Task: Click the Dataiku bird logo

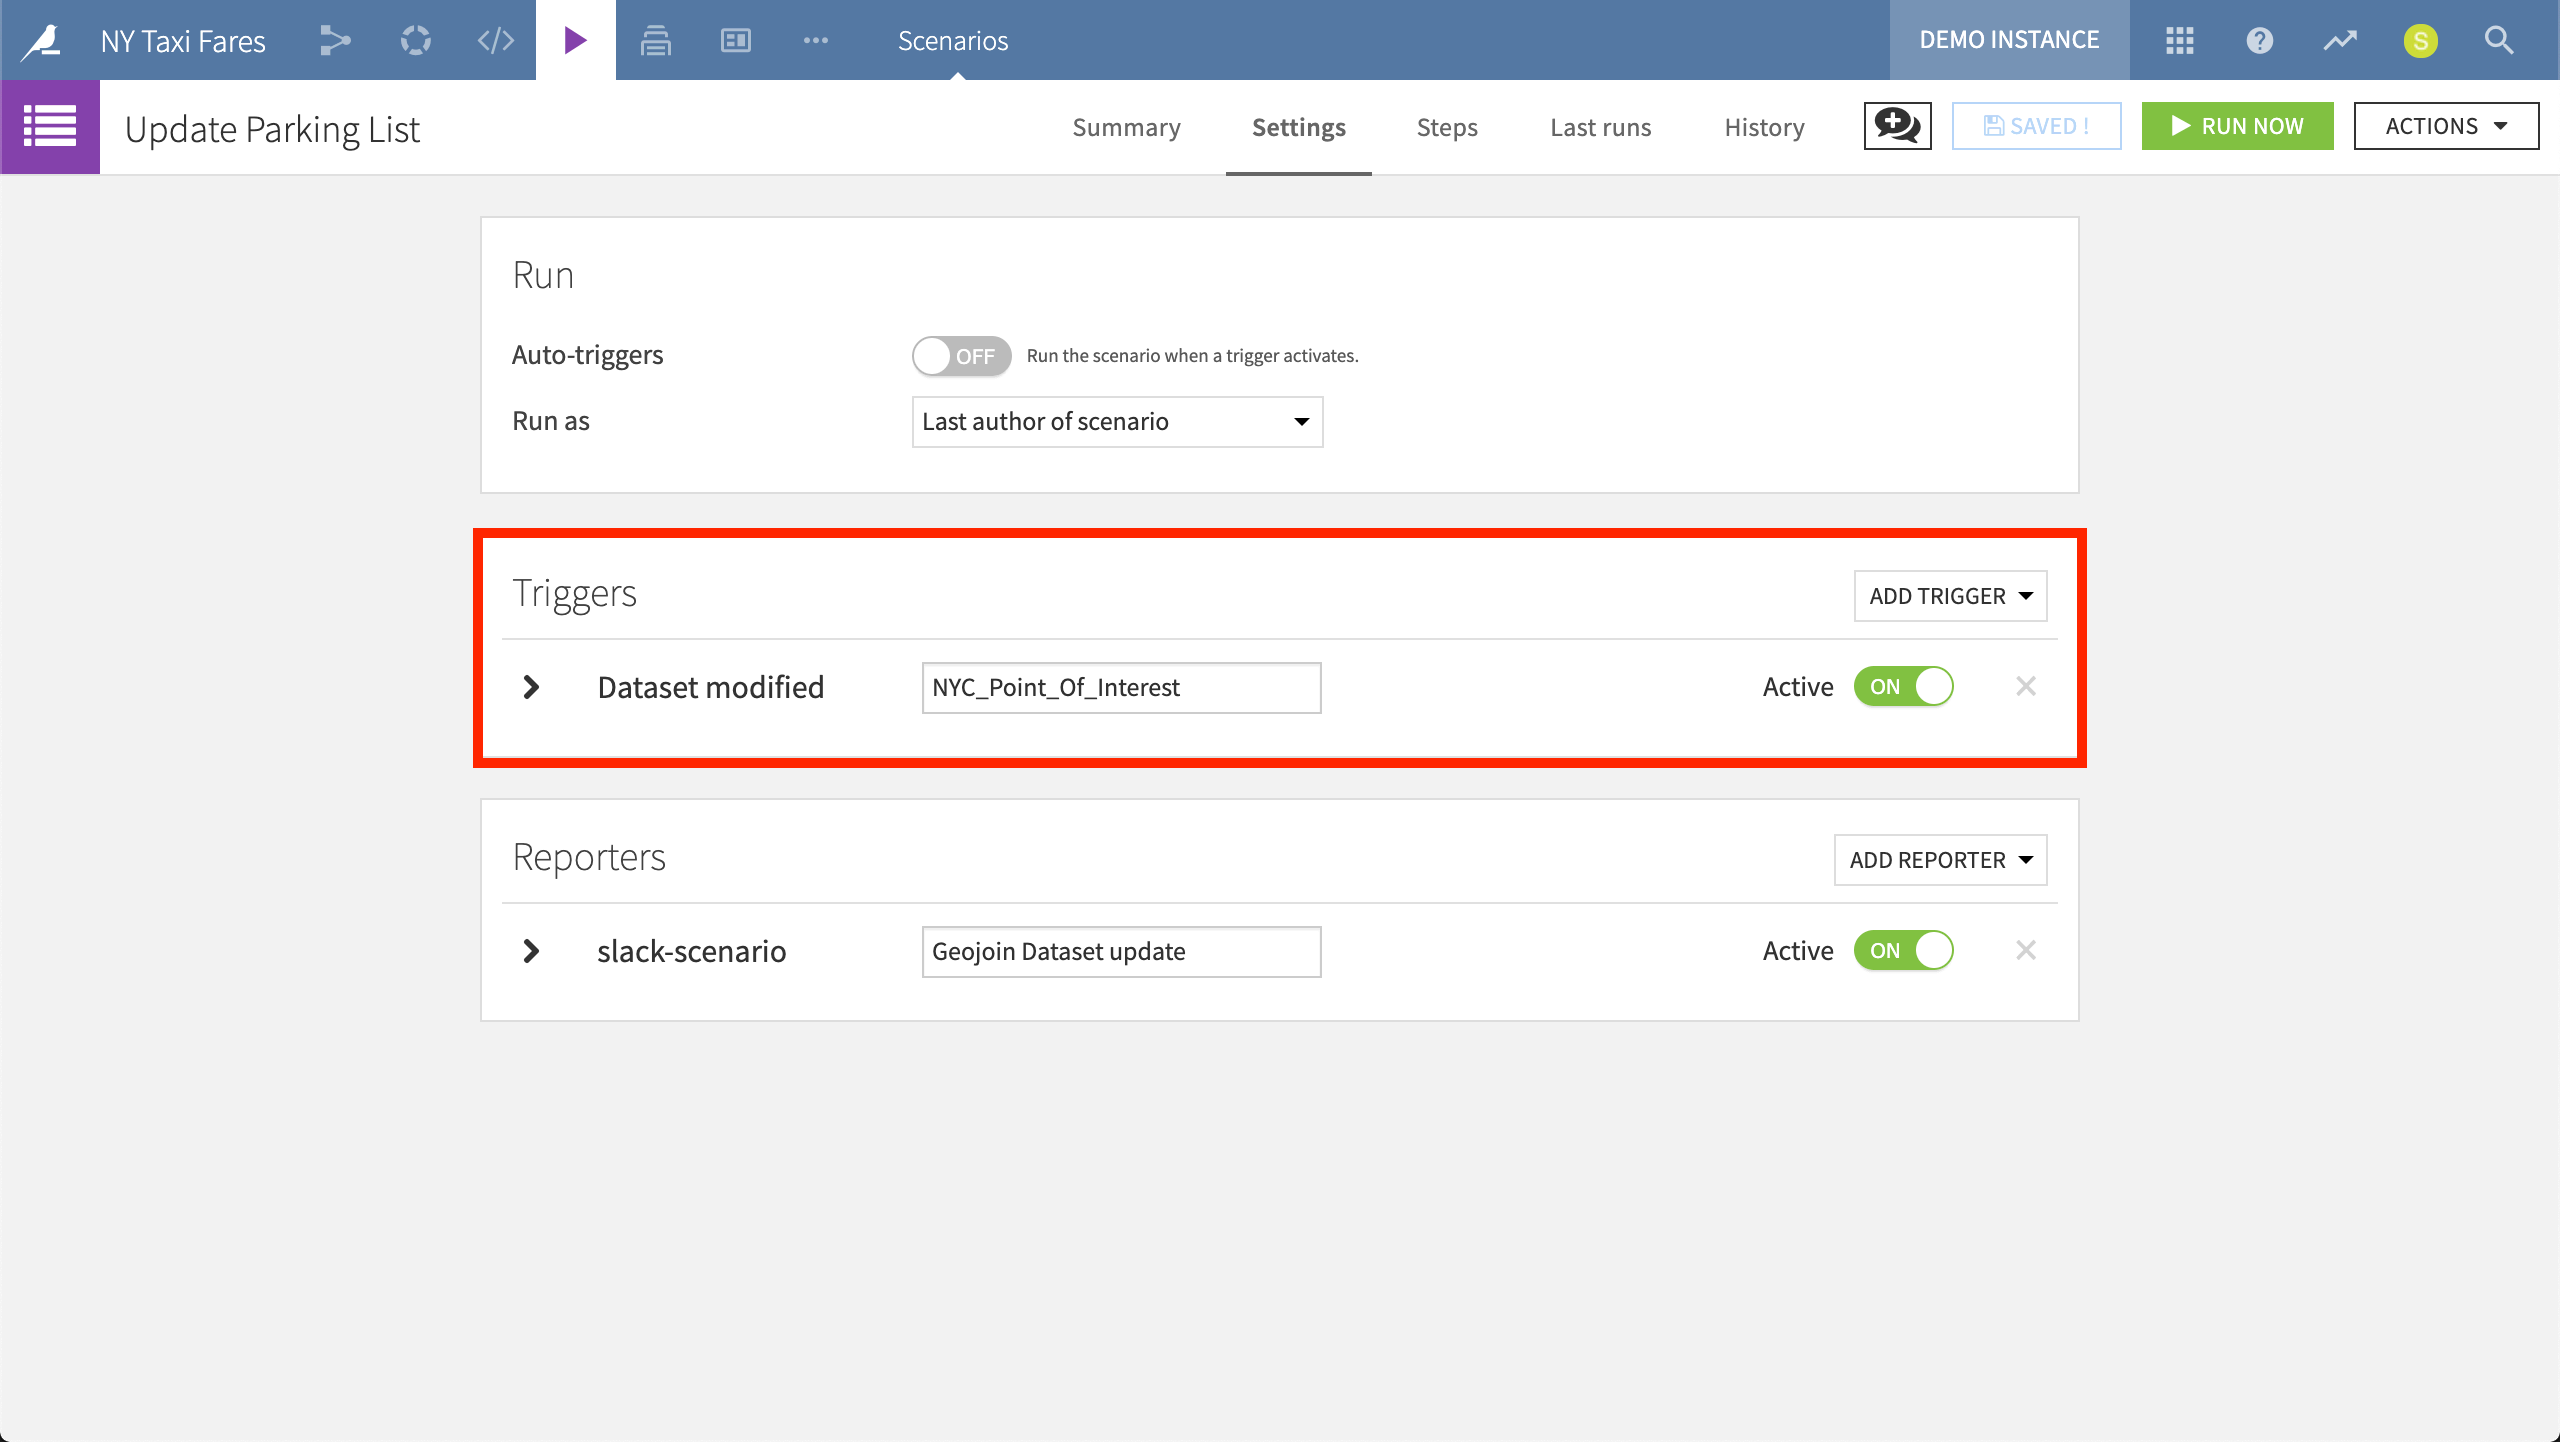Action: (x=43, y=41)
